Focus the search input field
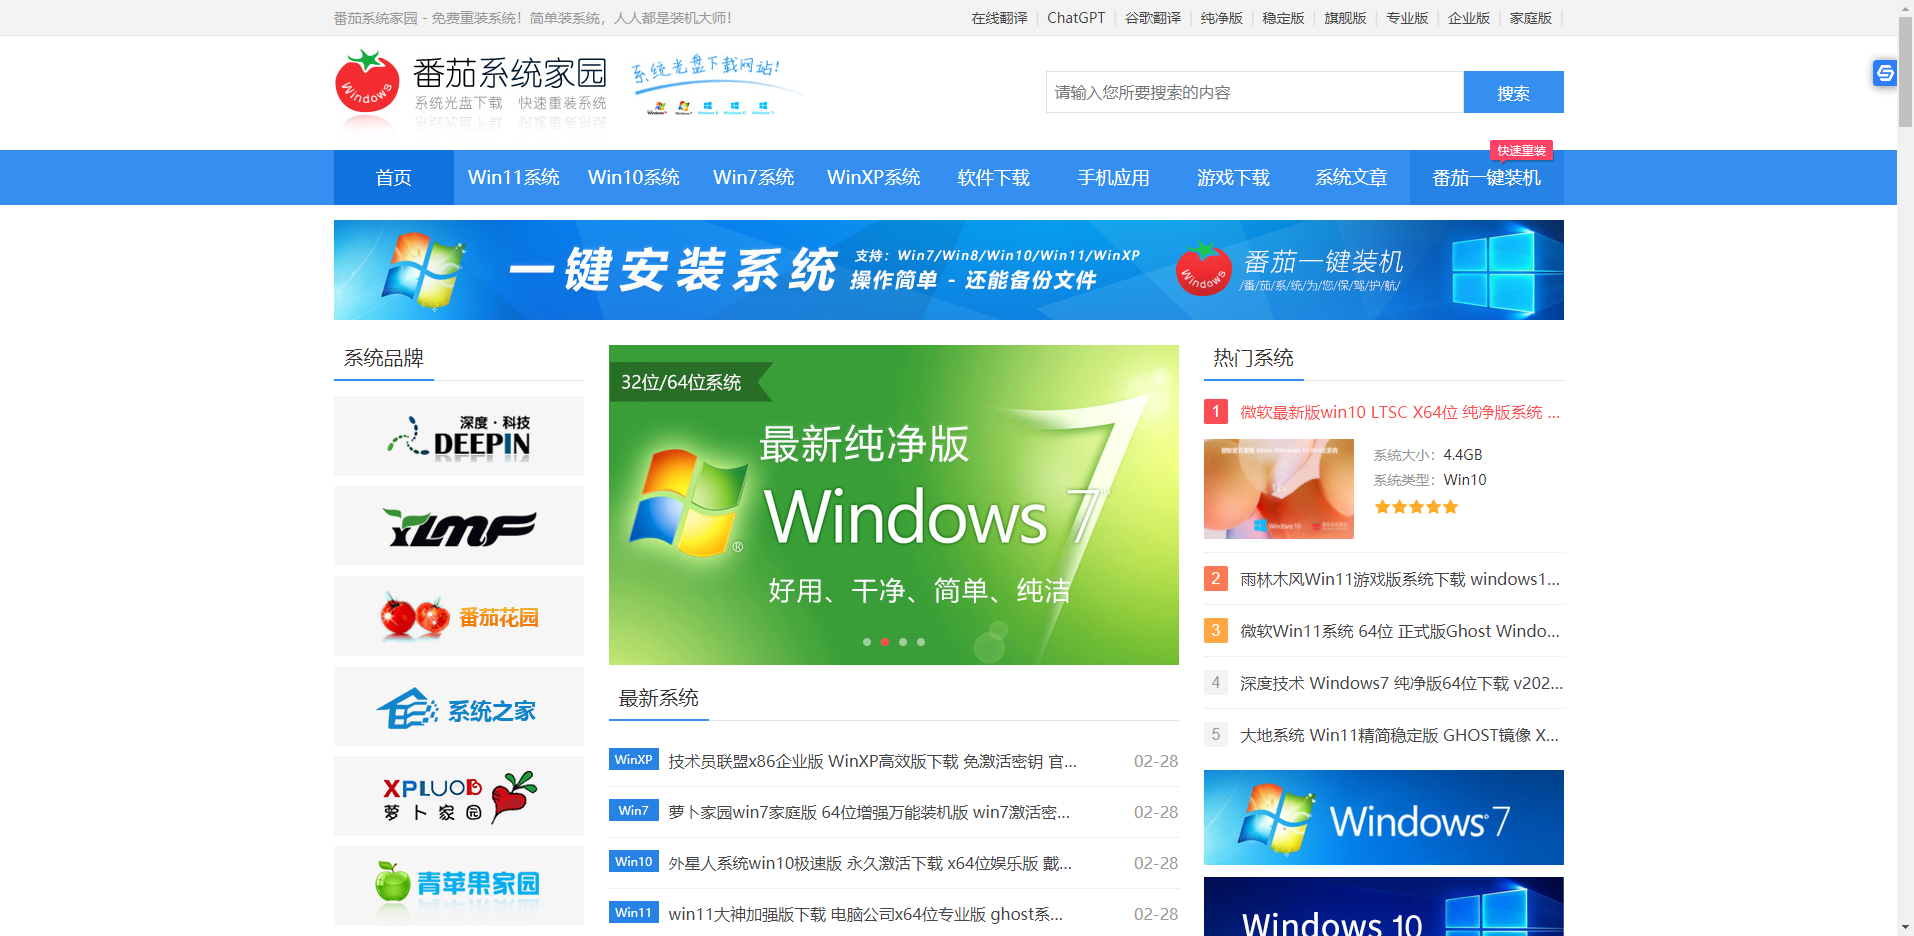The height and width of the screenshot is (936, 1914). [x=1255, y=92]
